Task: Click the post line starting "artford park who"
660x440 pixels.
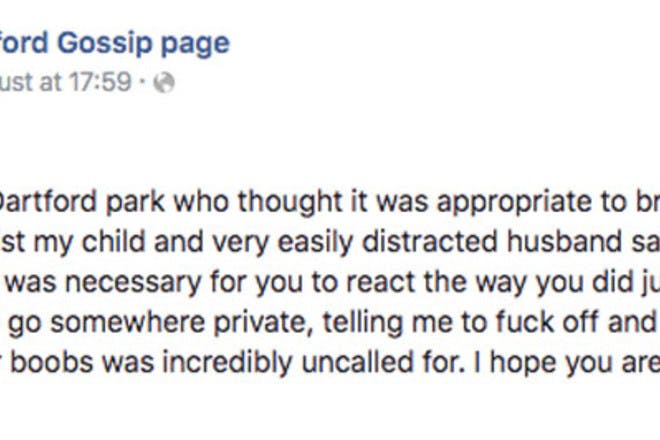Action: click(330, 203)
